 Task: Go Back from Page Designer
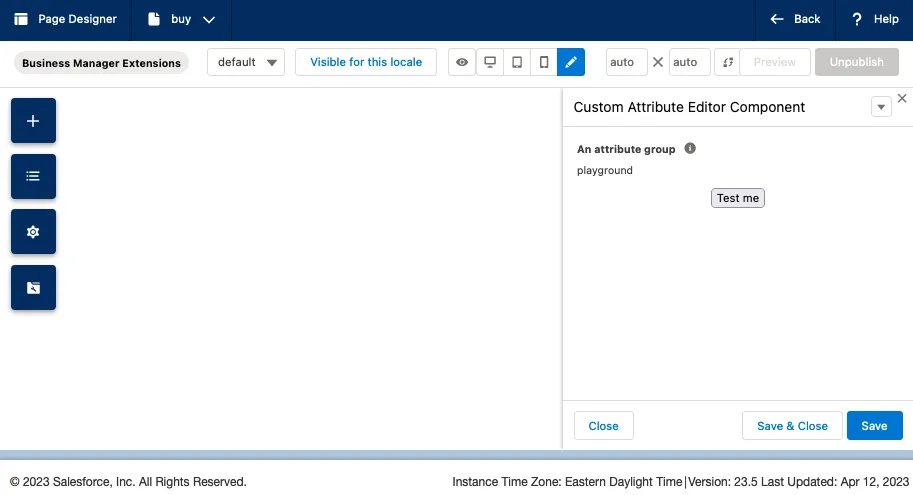[795, 19]
